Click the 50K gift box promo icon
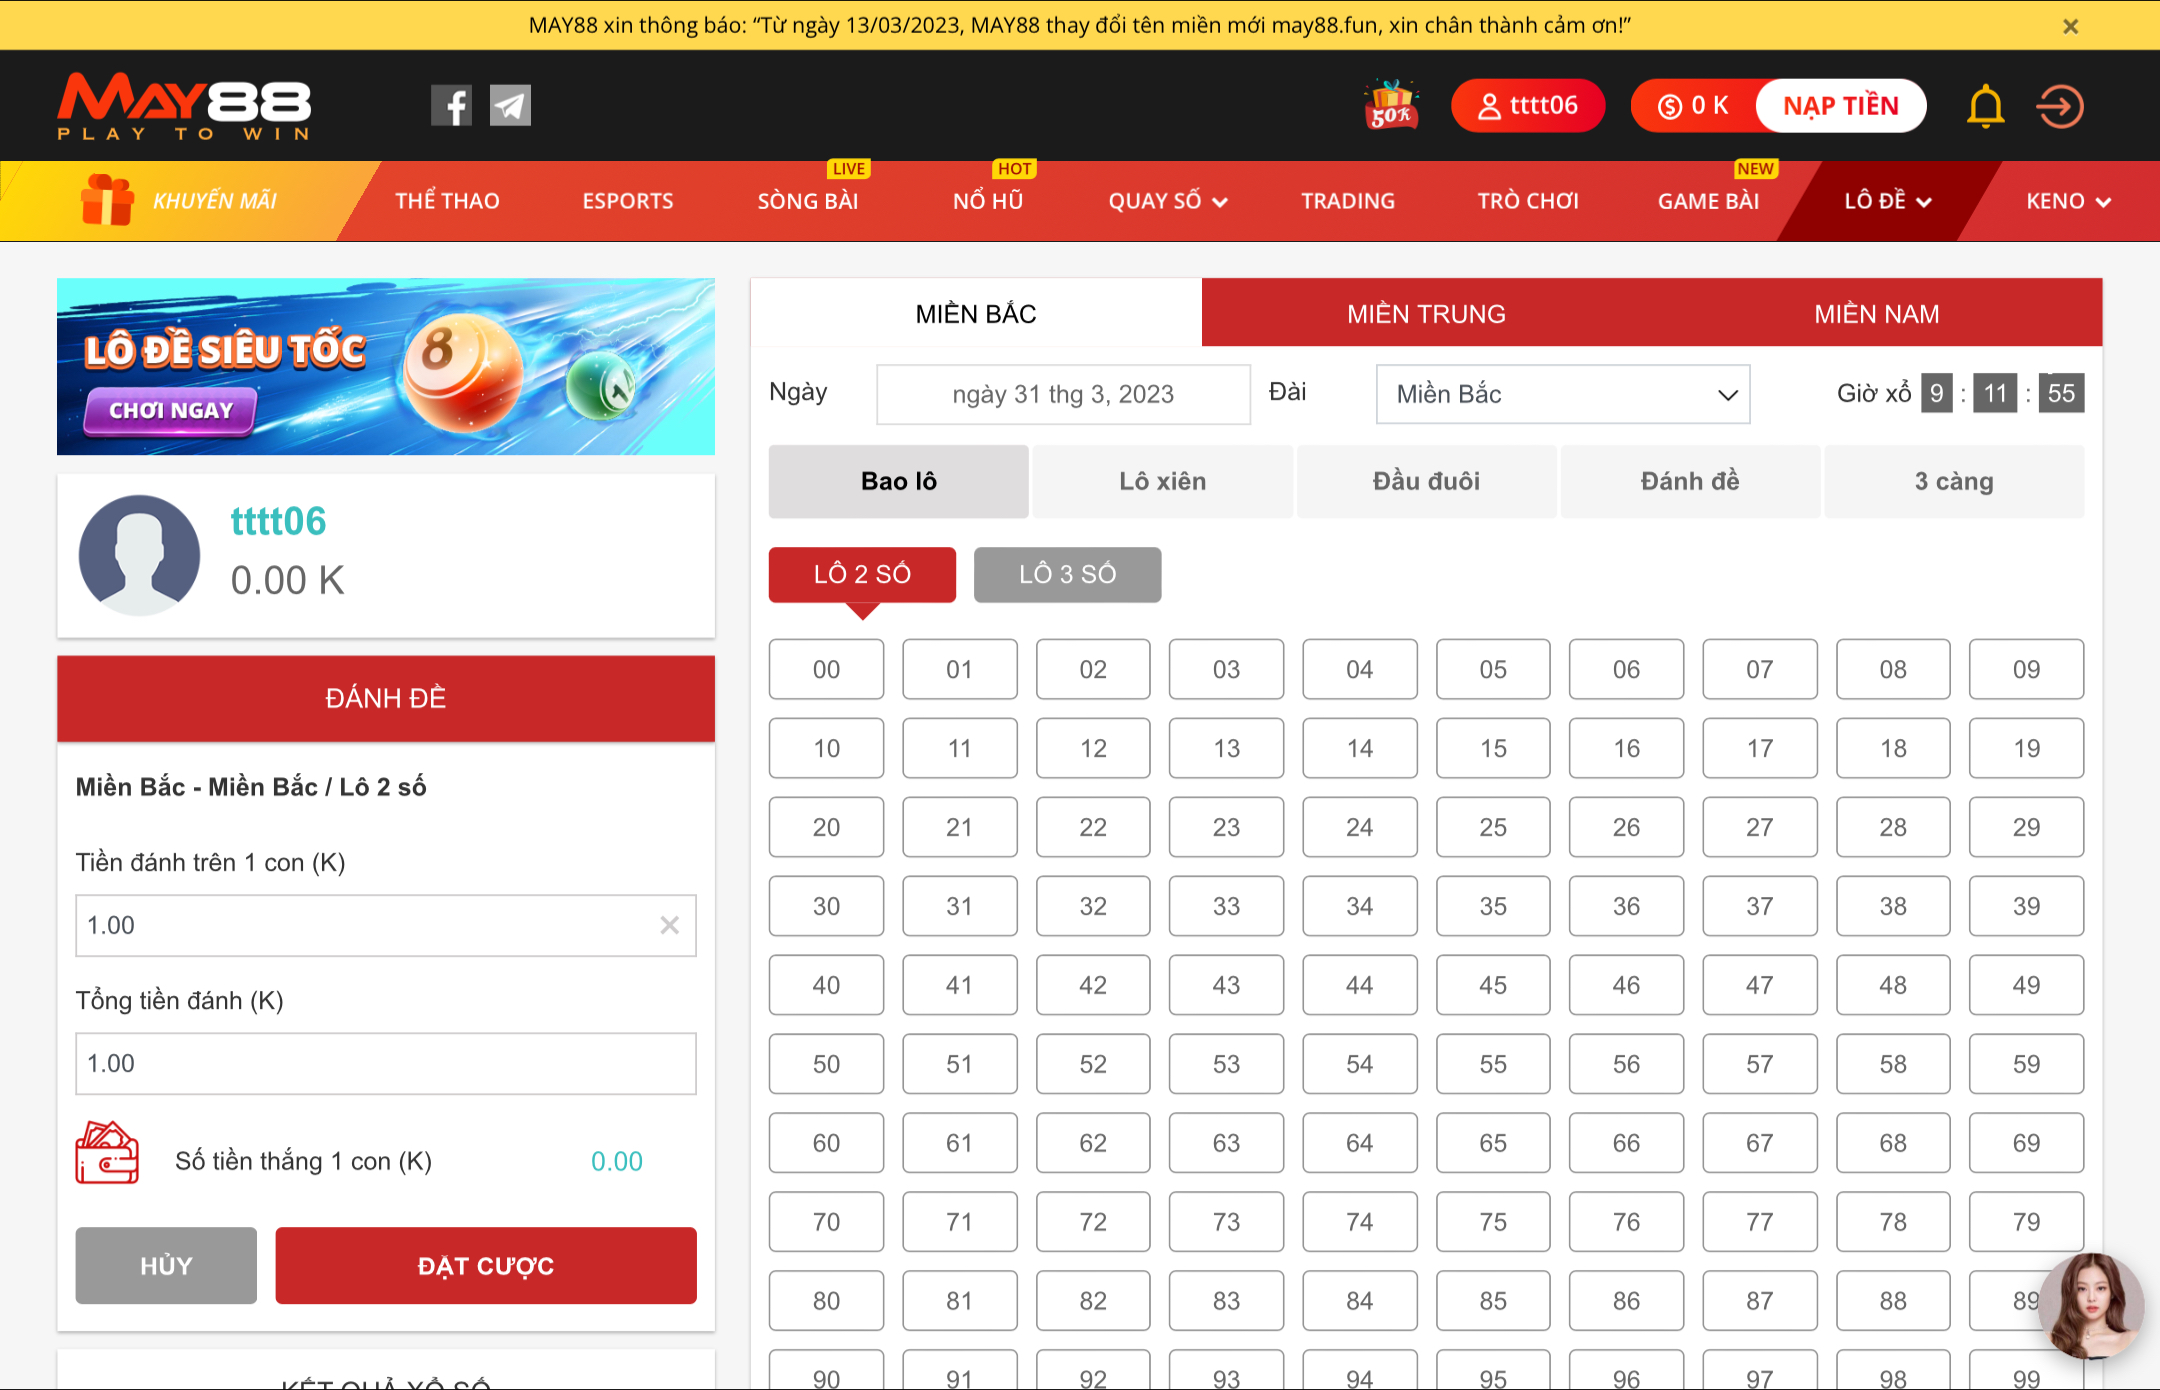The image size is (2160, 1390). [1391, 105]
